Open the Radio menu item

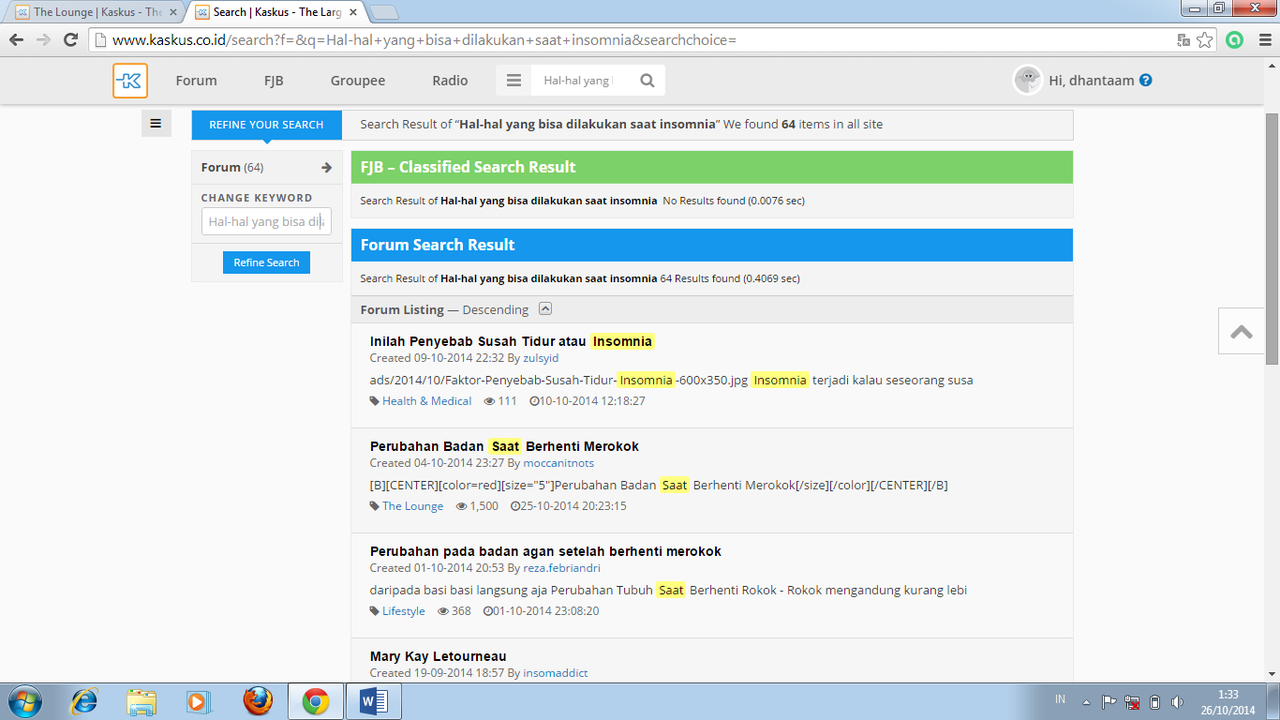(450, 81)
